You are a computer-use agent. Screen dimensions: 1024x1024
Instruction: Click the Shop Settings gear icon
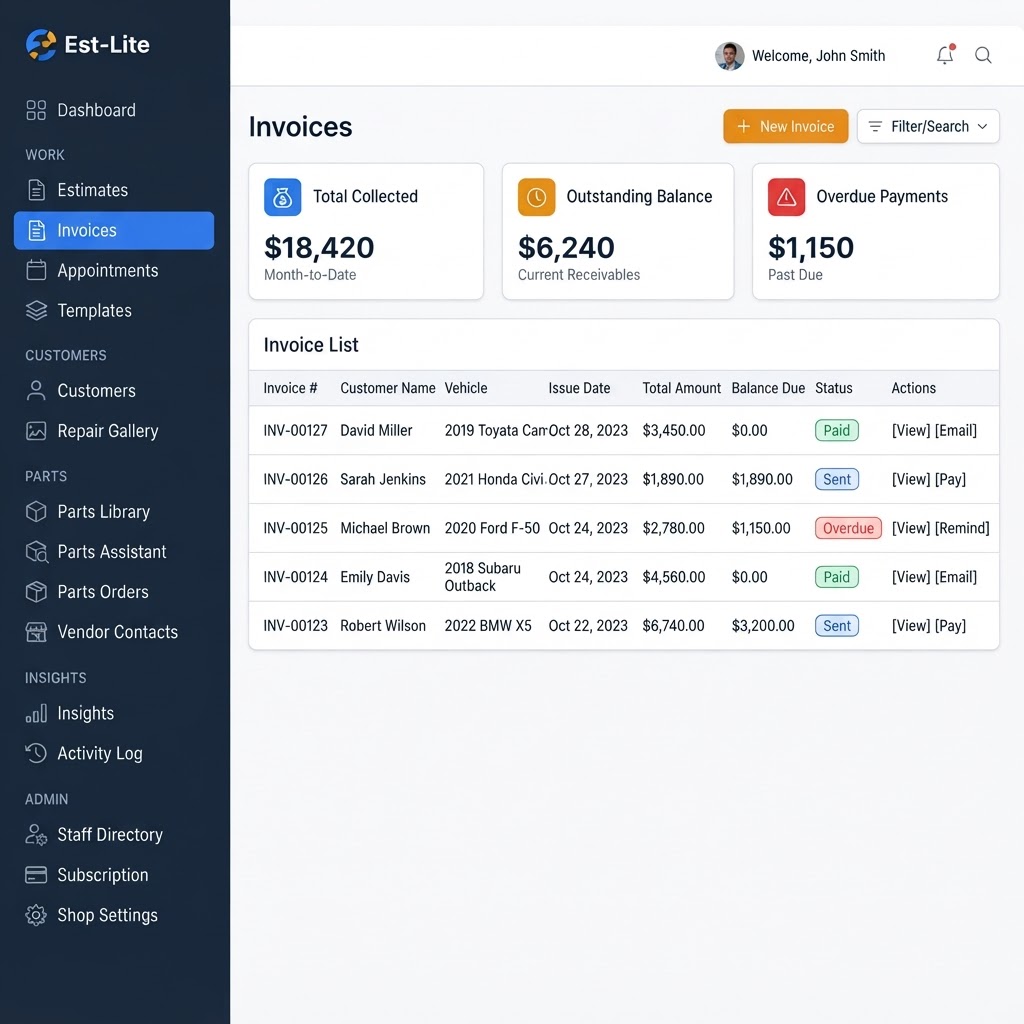click(36, 915)
